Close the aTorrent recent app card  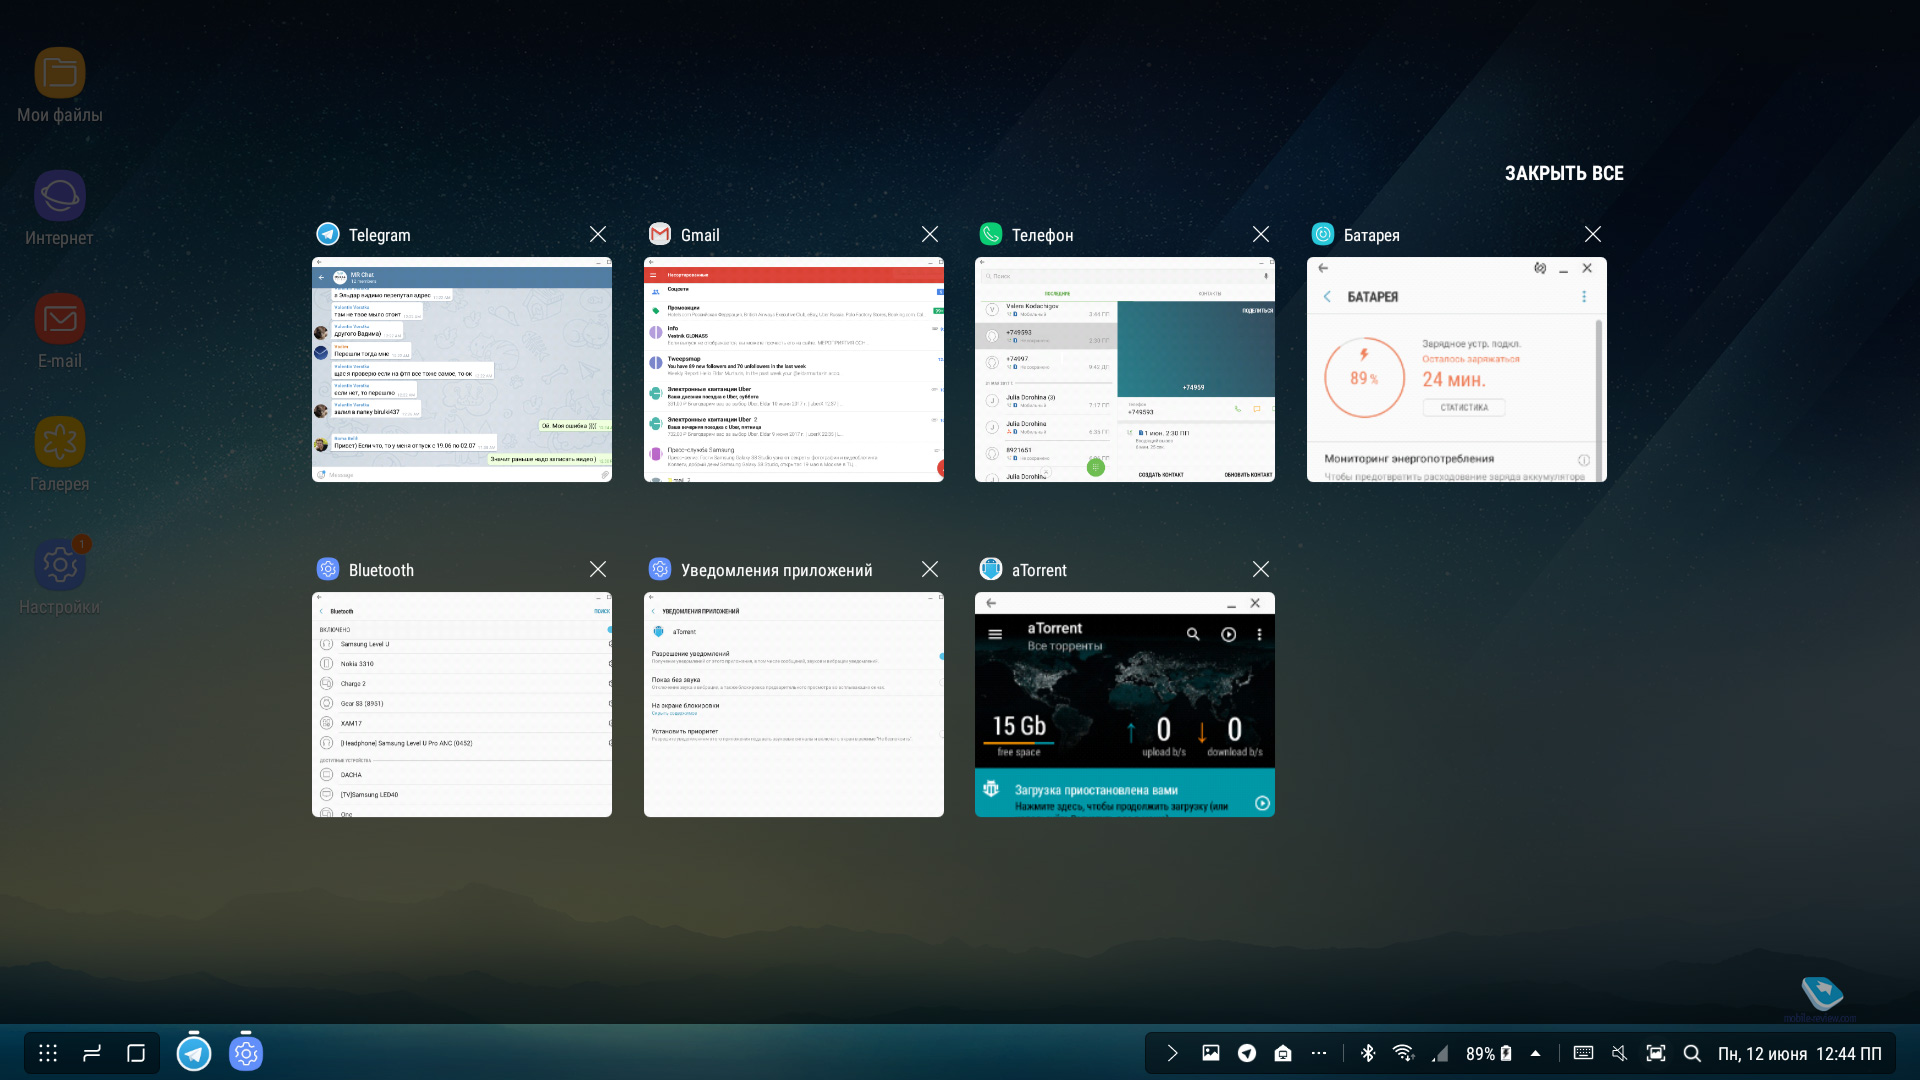1261,569
